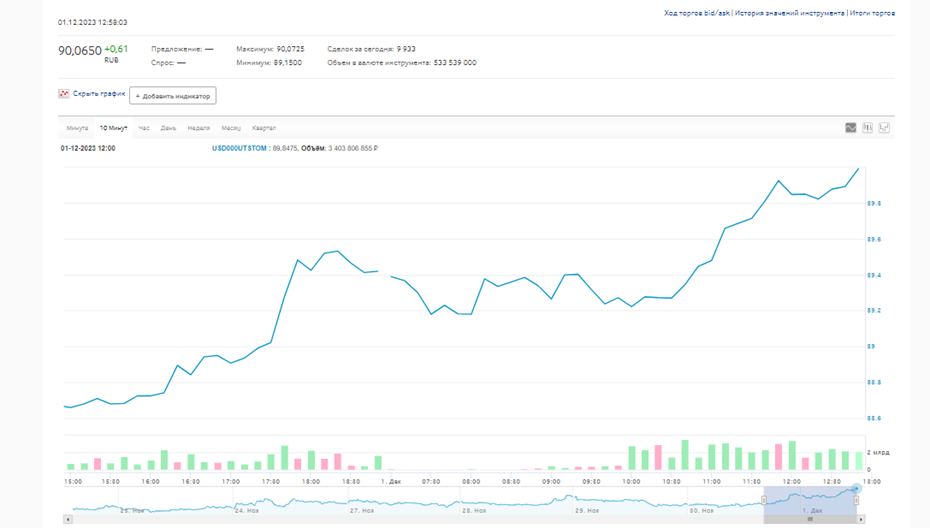
Task: Click the Максимум: 90,0725 value
Action: [291, 49]
